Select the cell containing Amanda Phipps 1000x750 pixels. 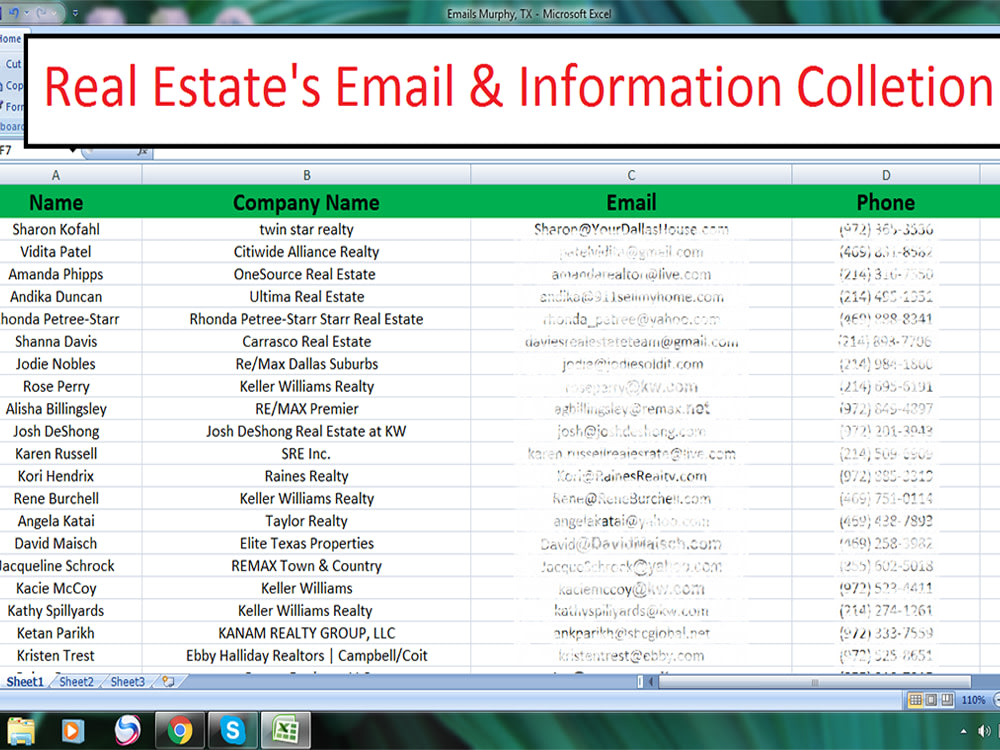pos(56,274)
